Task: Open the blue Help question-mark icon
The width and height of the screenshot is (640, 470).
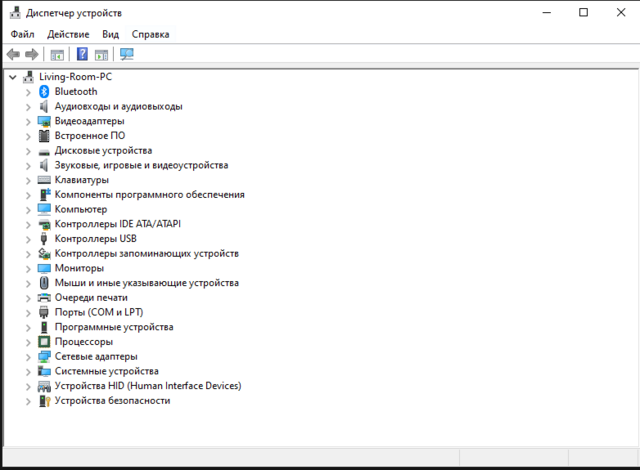Action: [x=82, y=54]
